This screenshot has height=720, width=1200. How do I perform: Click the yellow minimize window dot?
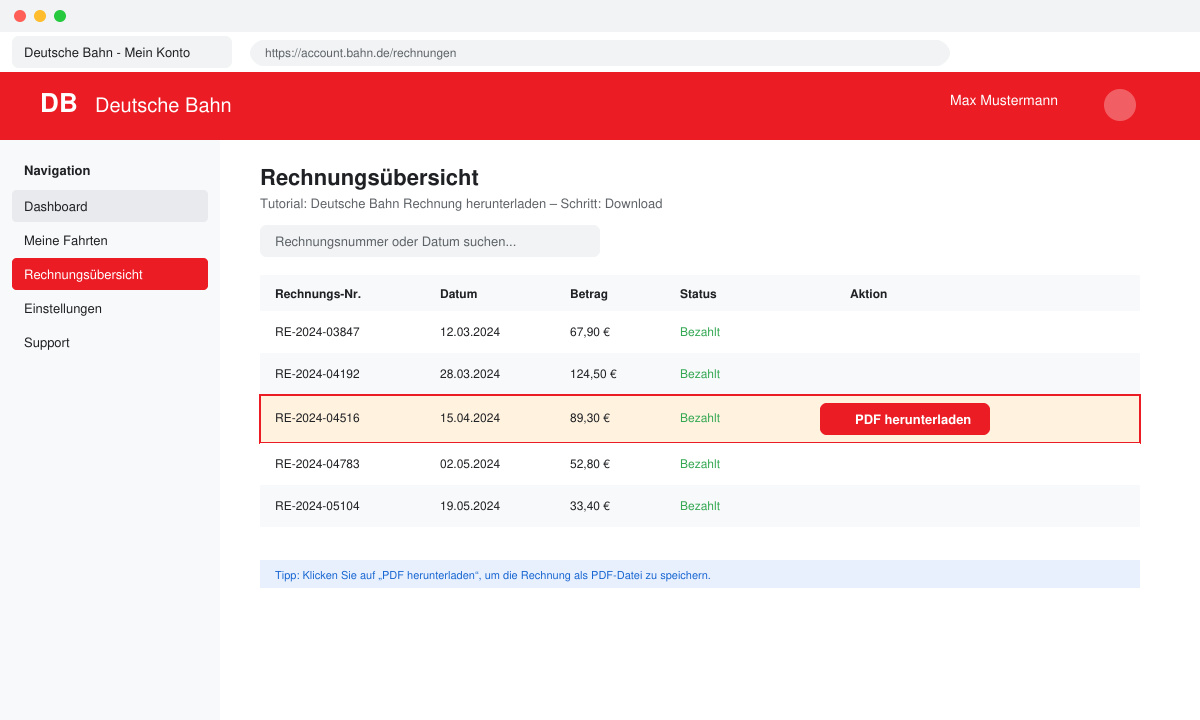40,16
